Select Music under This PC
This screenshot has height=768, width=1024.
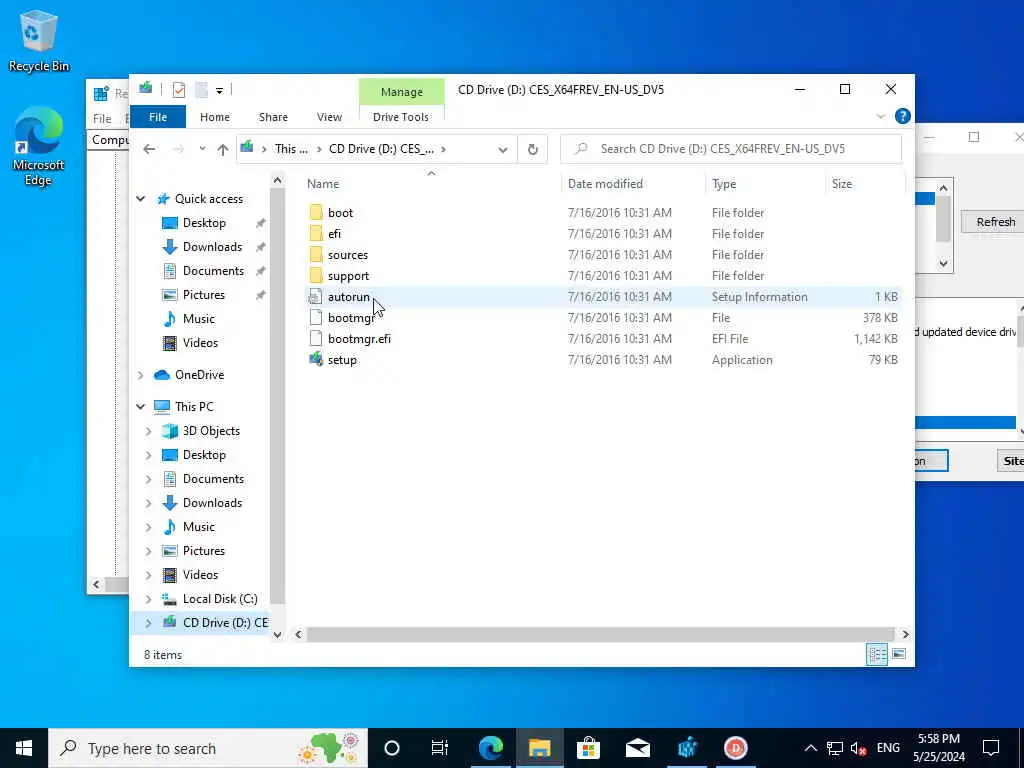coord(199,527)
